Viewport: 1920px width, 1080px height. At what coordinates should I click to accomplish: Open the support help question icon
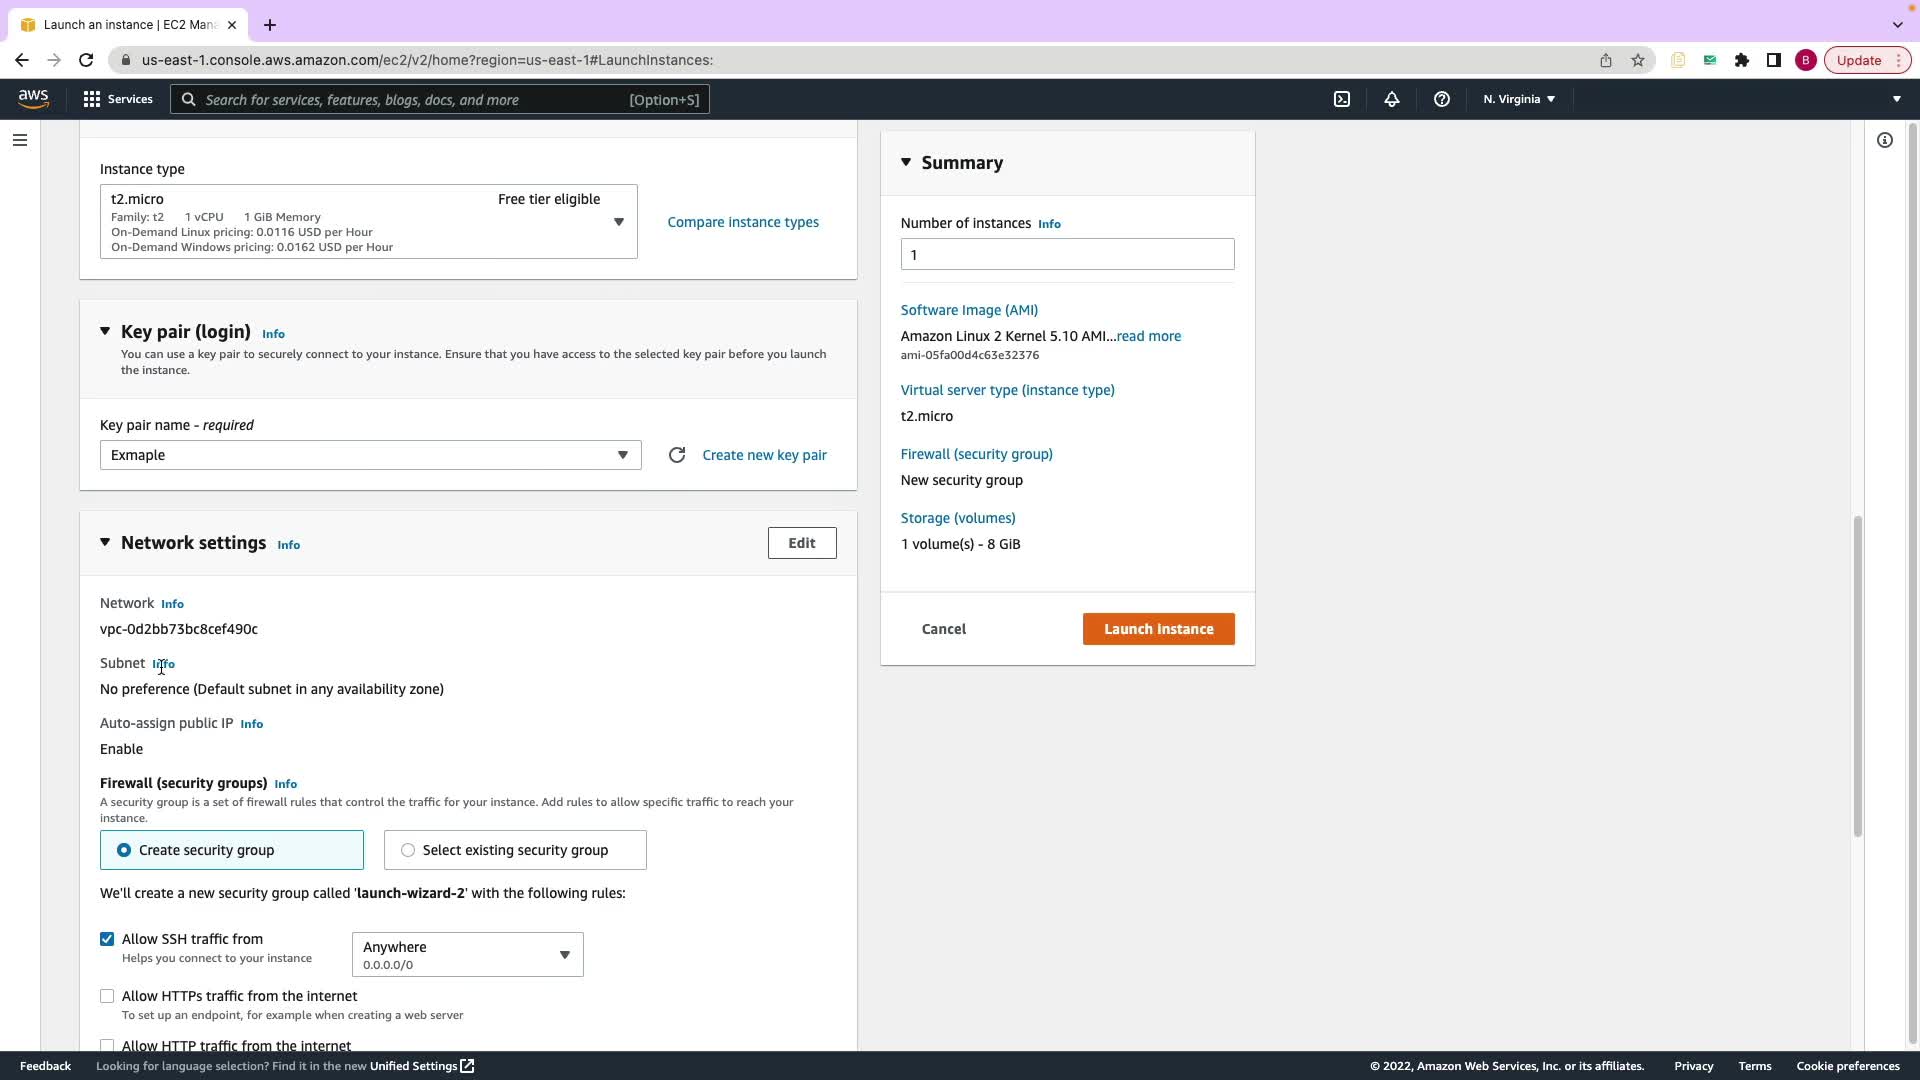point(1441,99)
